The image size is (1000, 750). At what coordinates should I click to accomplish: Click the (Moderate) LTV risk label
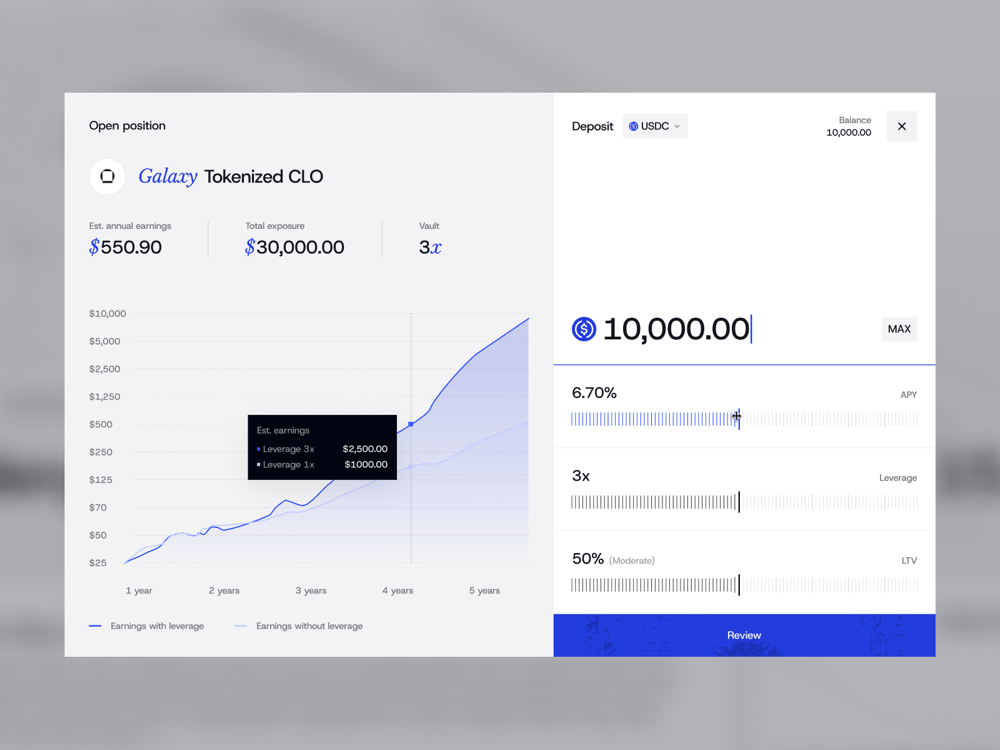[x=632, y=561]
